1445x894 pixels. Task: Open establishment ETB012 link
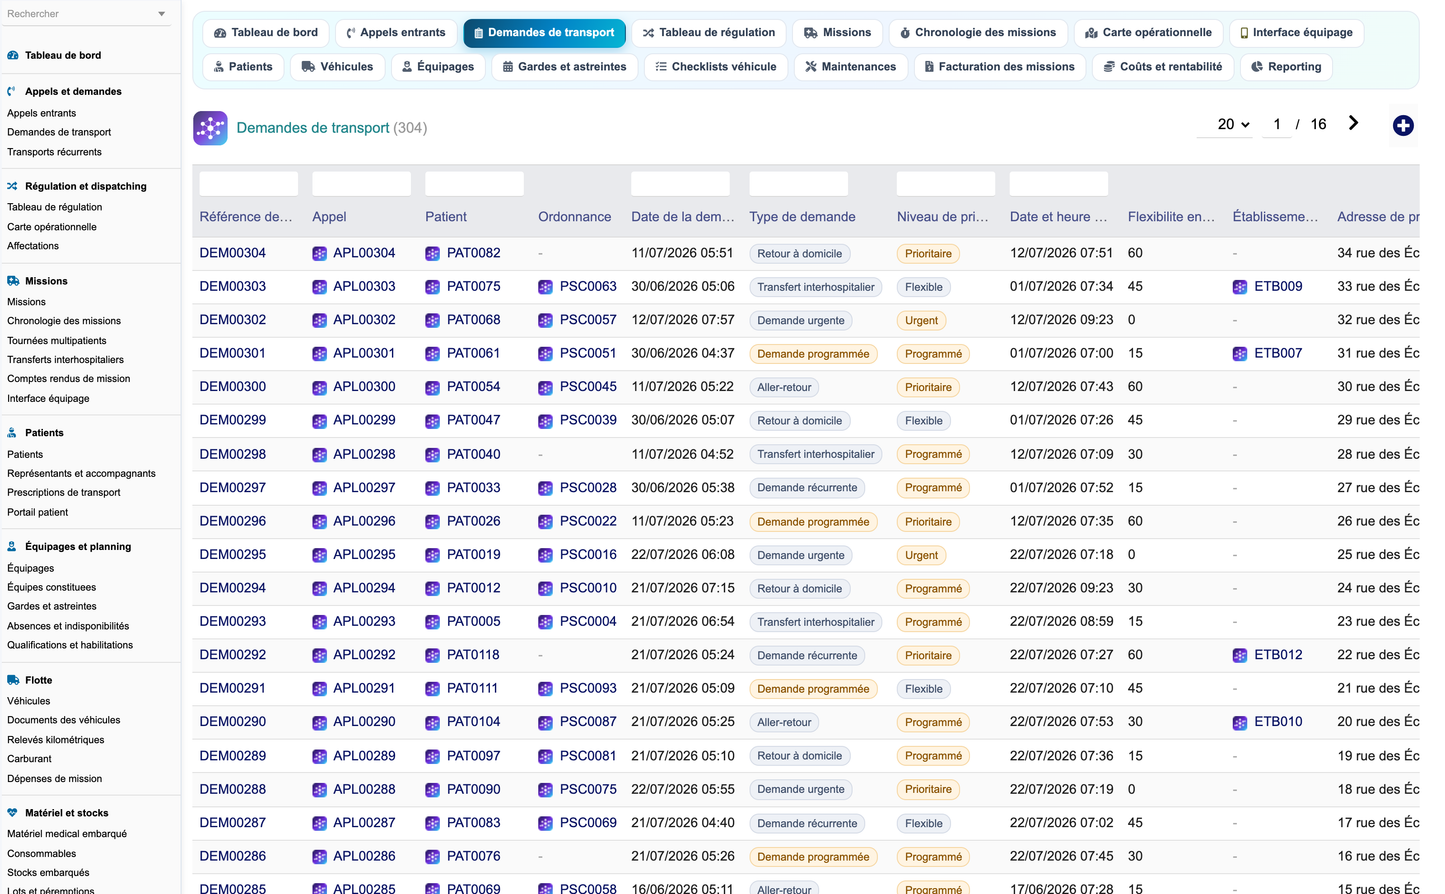click(x=1278, y=655)
